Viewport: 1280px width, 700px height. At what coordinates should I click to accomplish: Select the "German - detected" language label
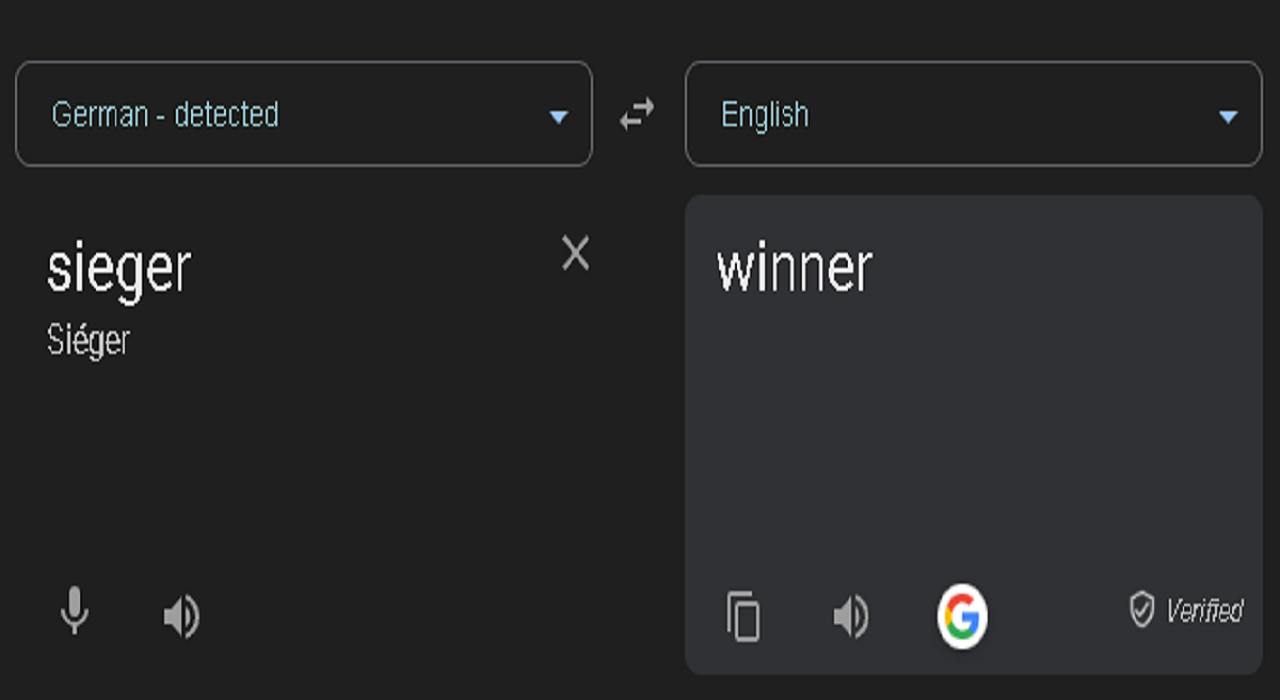click(x=165, y=115)
